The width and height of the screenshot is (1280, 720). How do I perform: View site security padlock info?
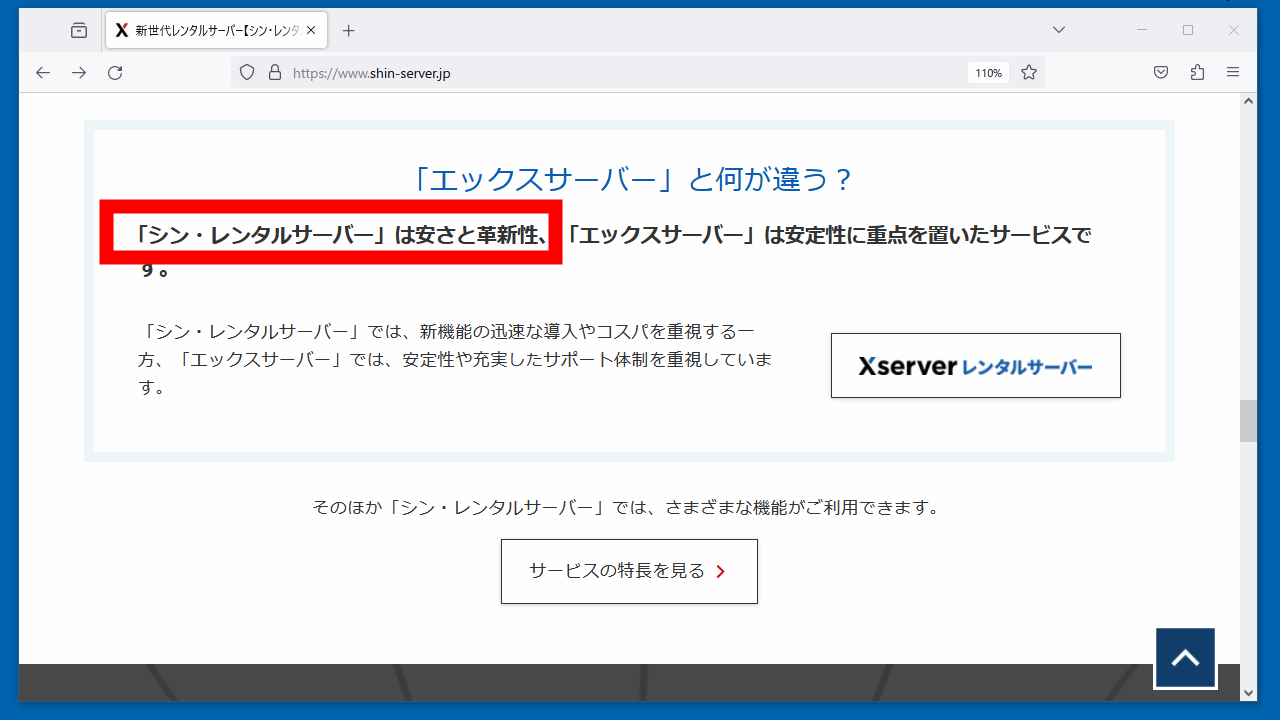point(274,73)
